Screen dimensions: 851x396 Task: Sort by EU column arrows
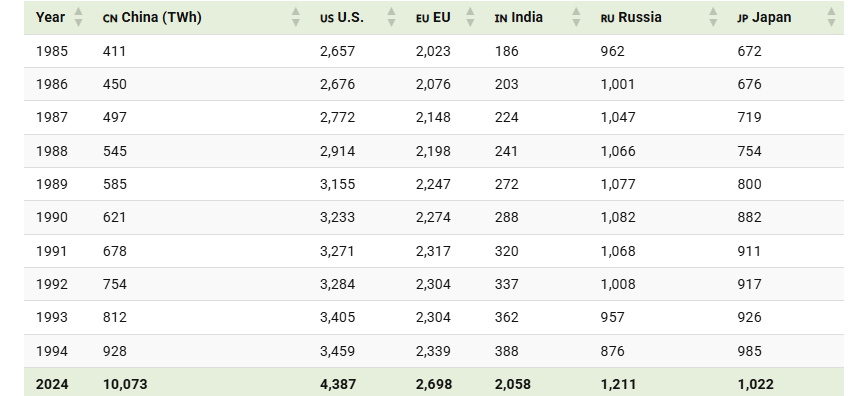tap(471, 17)
